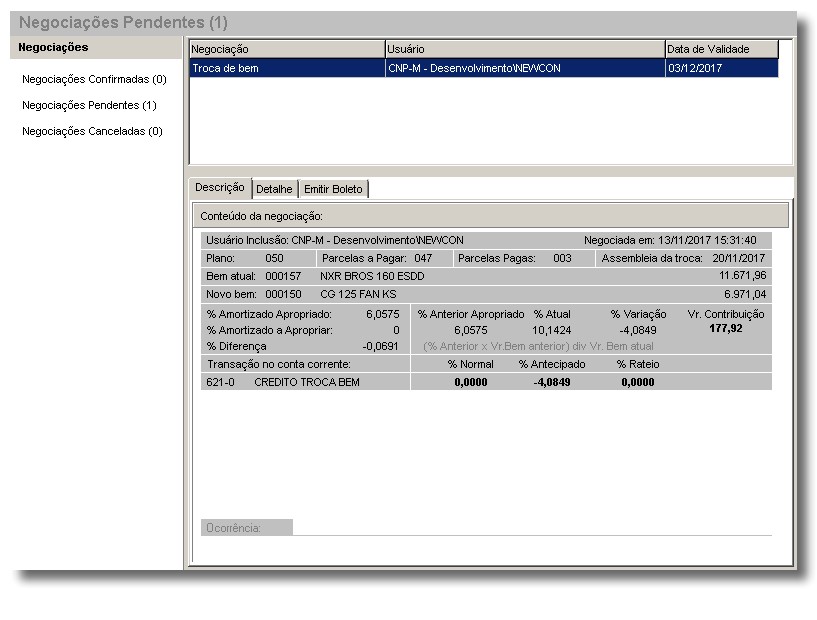This screenshot has height=620, width=817.
Task: Click the Assembleia da troca date 20/11/2017
Action: coord(738,258)
